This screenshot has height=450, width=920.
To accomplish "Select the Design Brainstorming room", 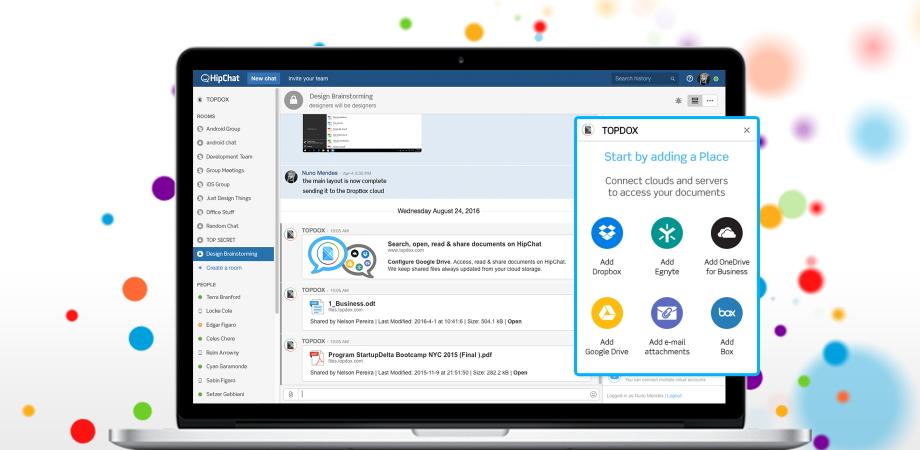I will click(x=234, y=254).
